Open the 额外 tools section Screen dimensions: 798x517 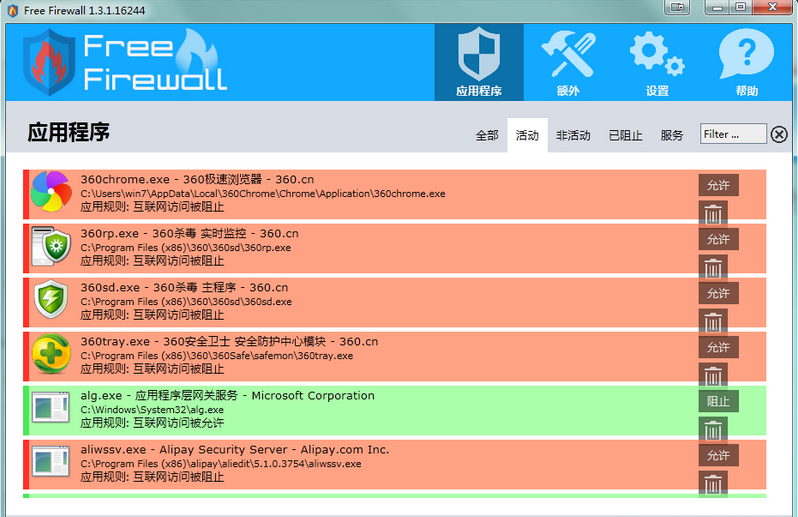(x=567, y=63)
